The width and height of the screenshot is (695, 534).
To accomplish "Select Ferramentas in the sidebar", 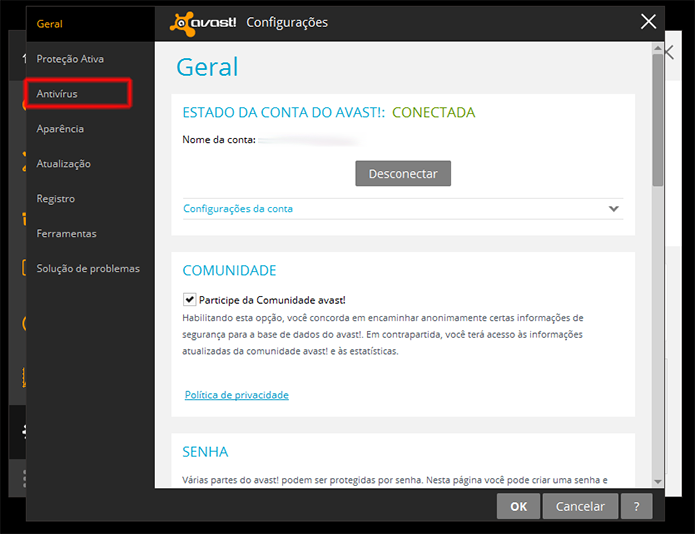I will [66, 234].
